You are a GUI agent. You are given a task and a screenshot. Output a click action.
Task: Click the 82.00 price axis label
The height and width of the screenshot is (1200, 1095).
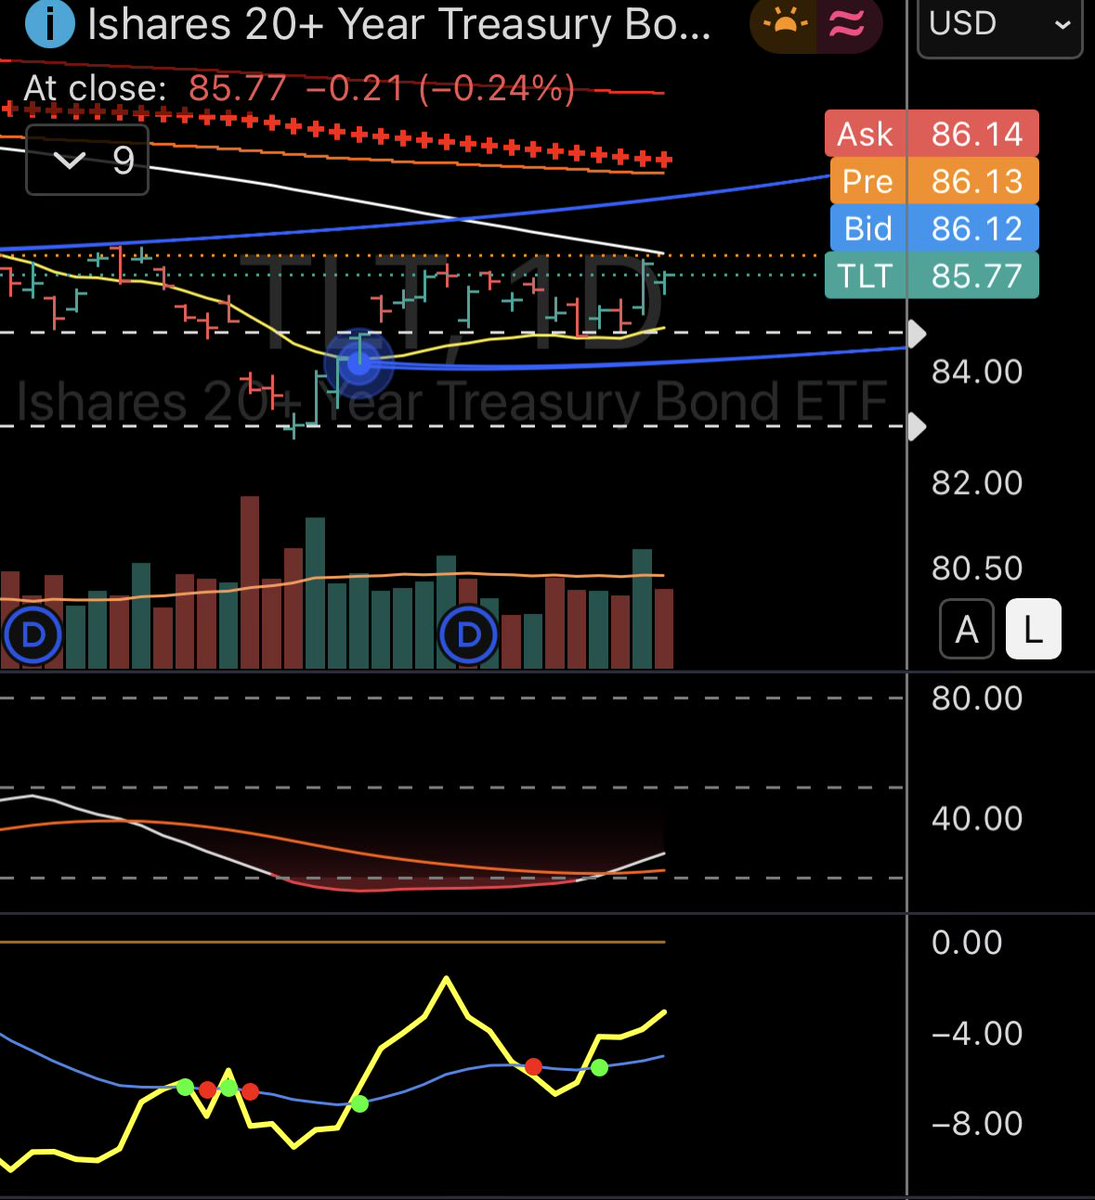977,483
